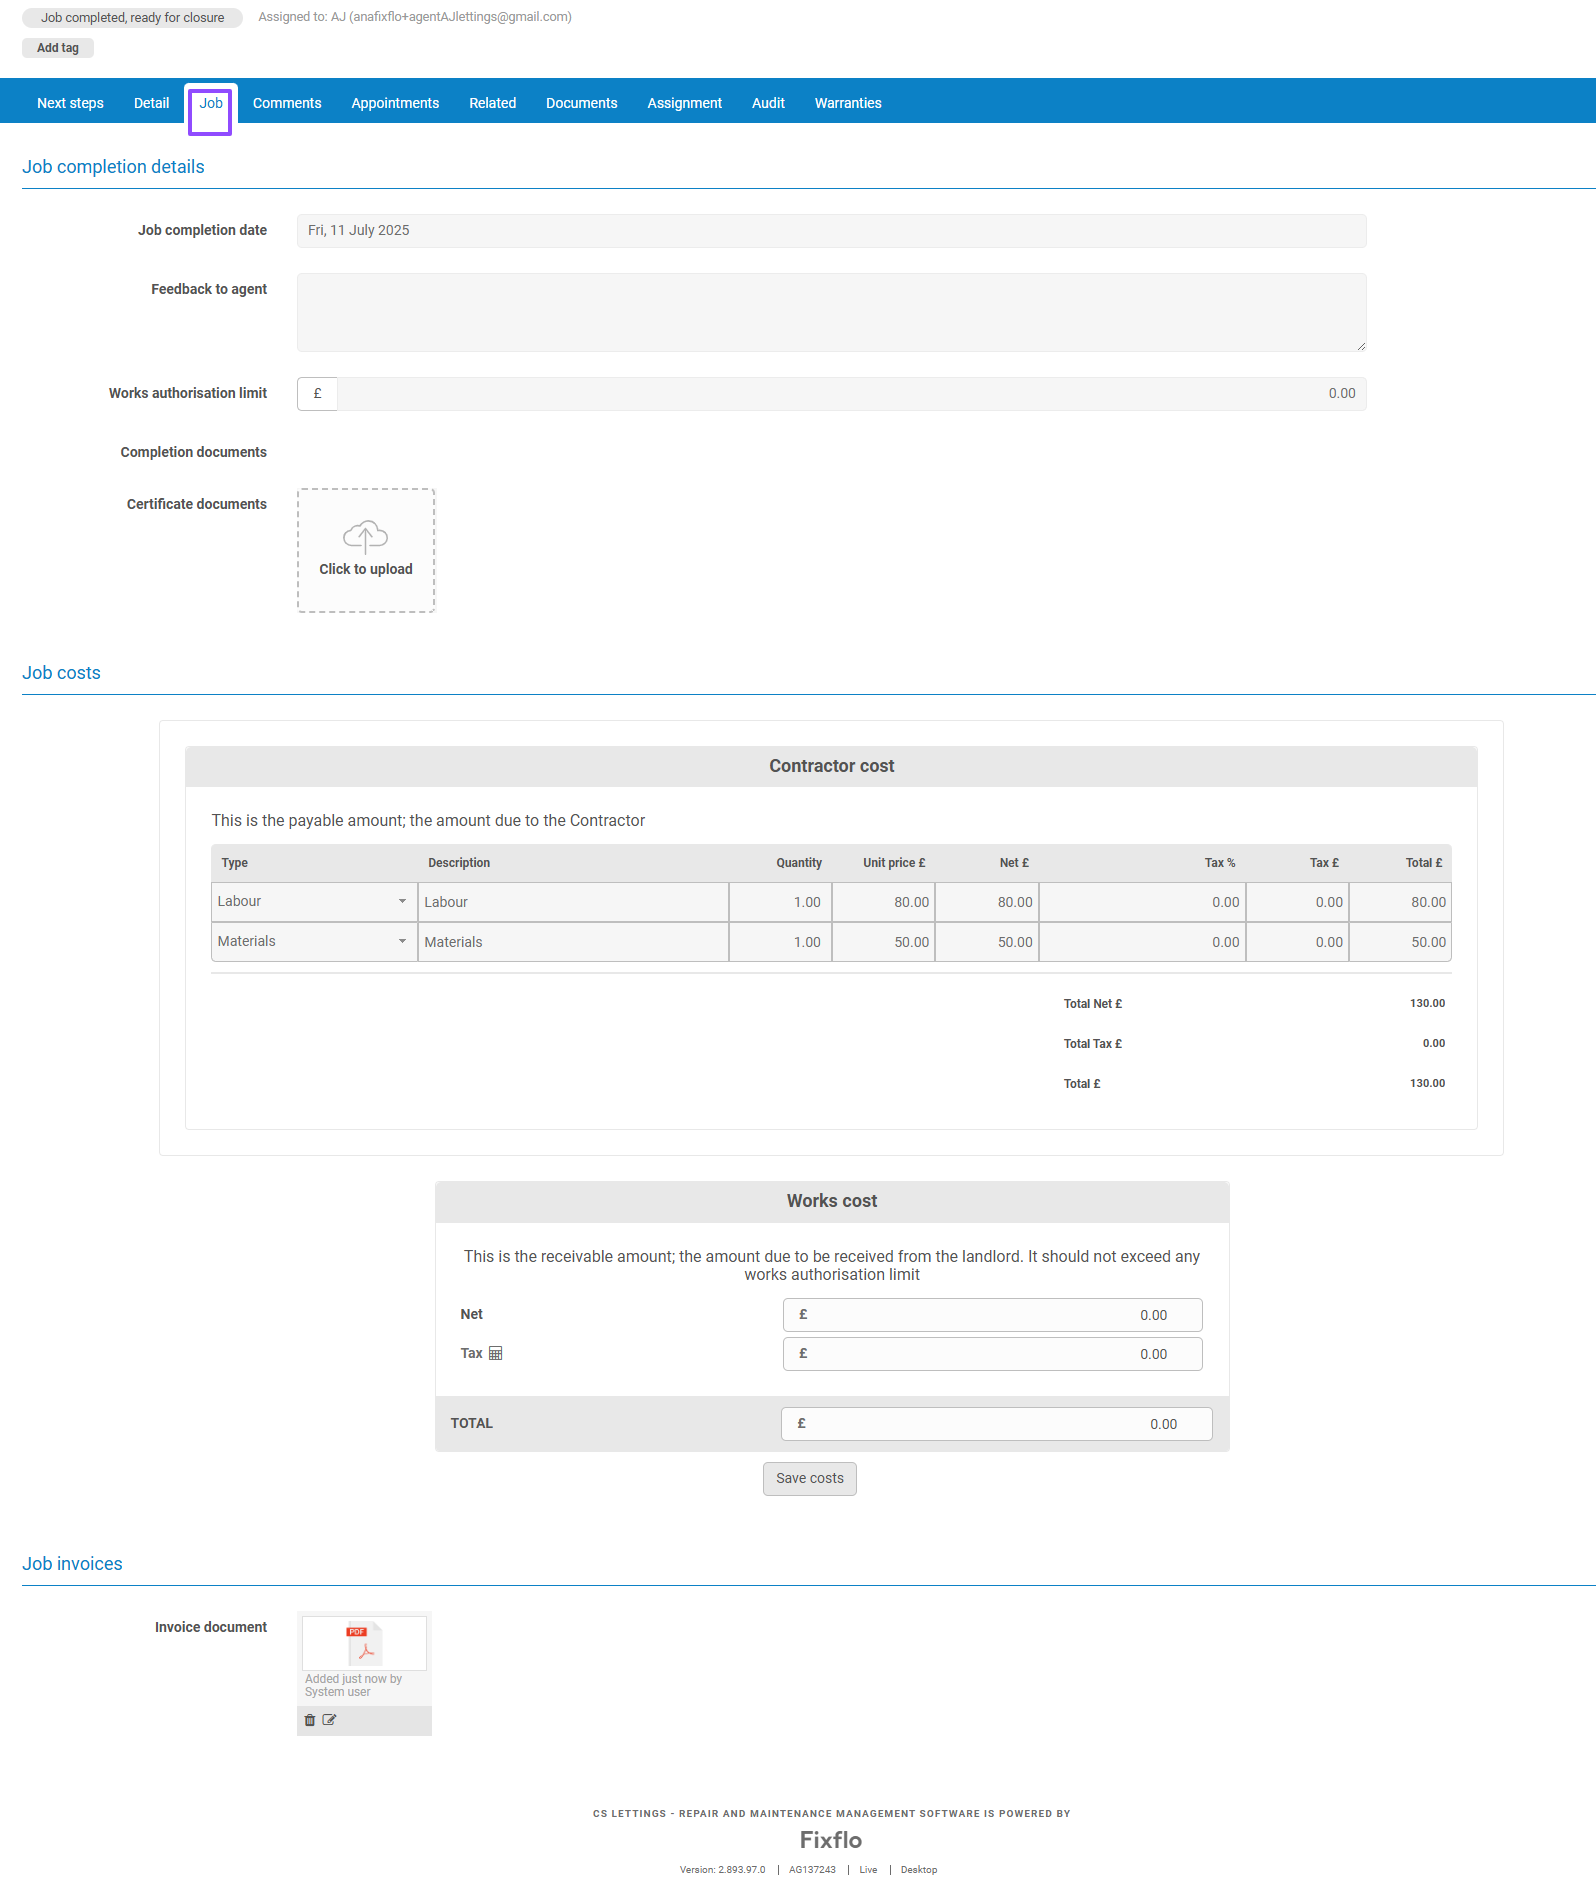Open the Audit tab
This screenshot has width=1596, height=1889.
[x=768, y=103]
